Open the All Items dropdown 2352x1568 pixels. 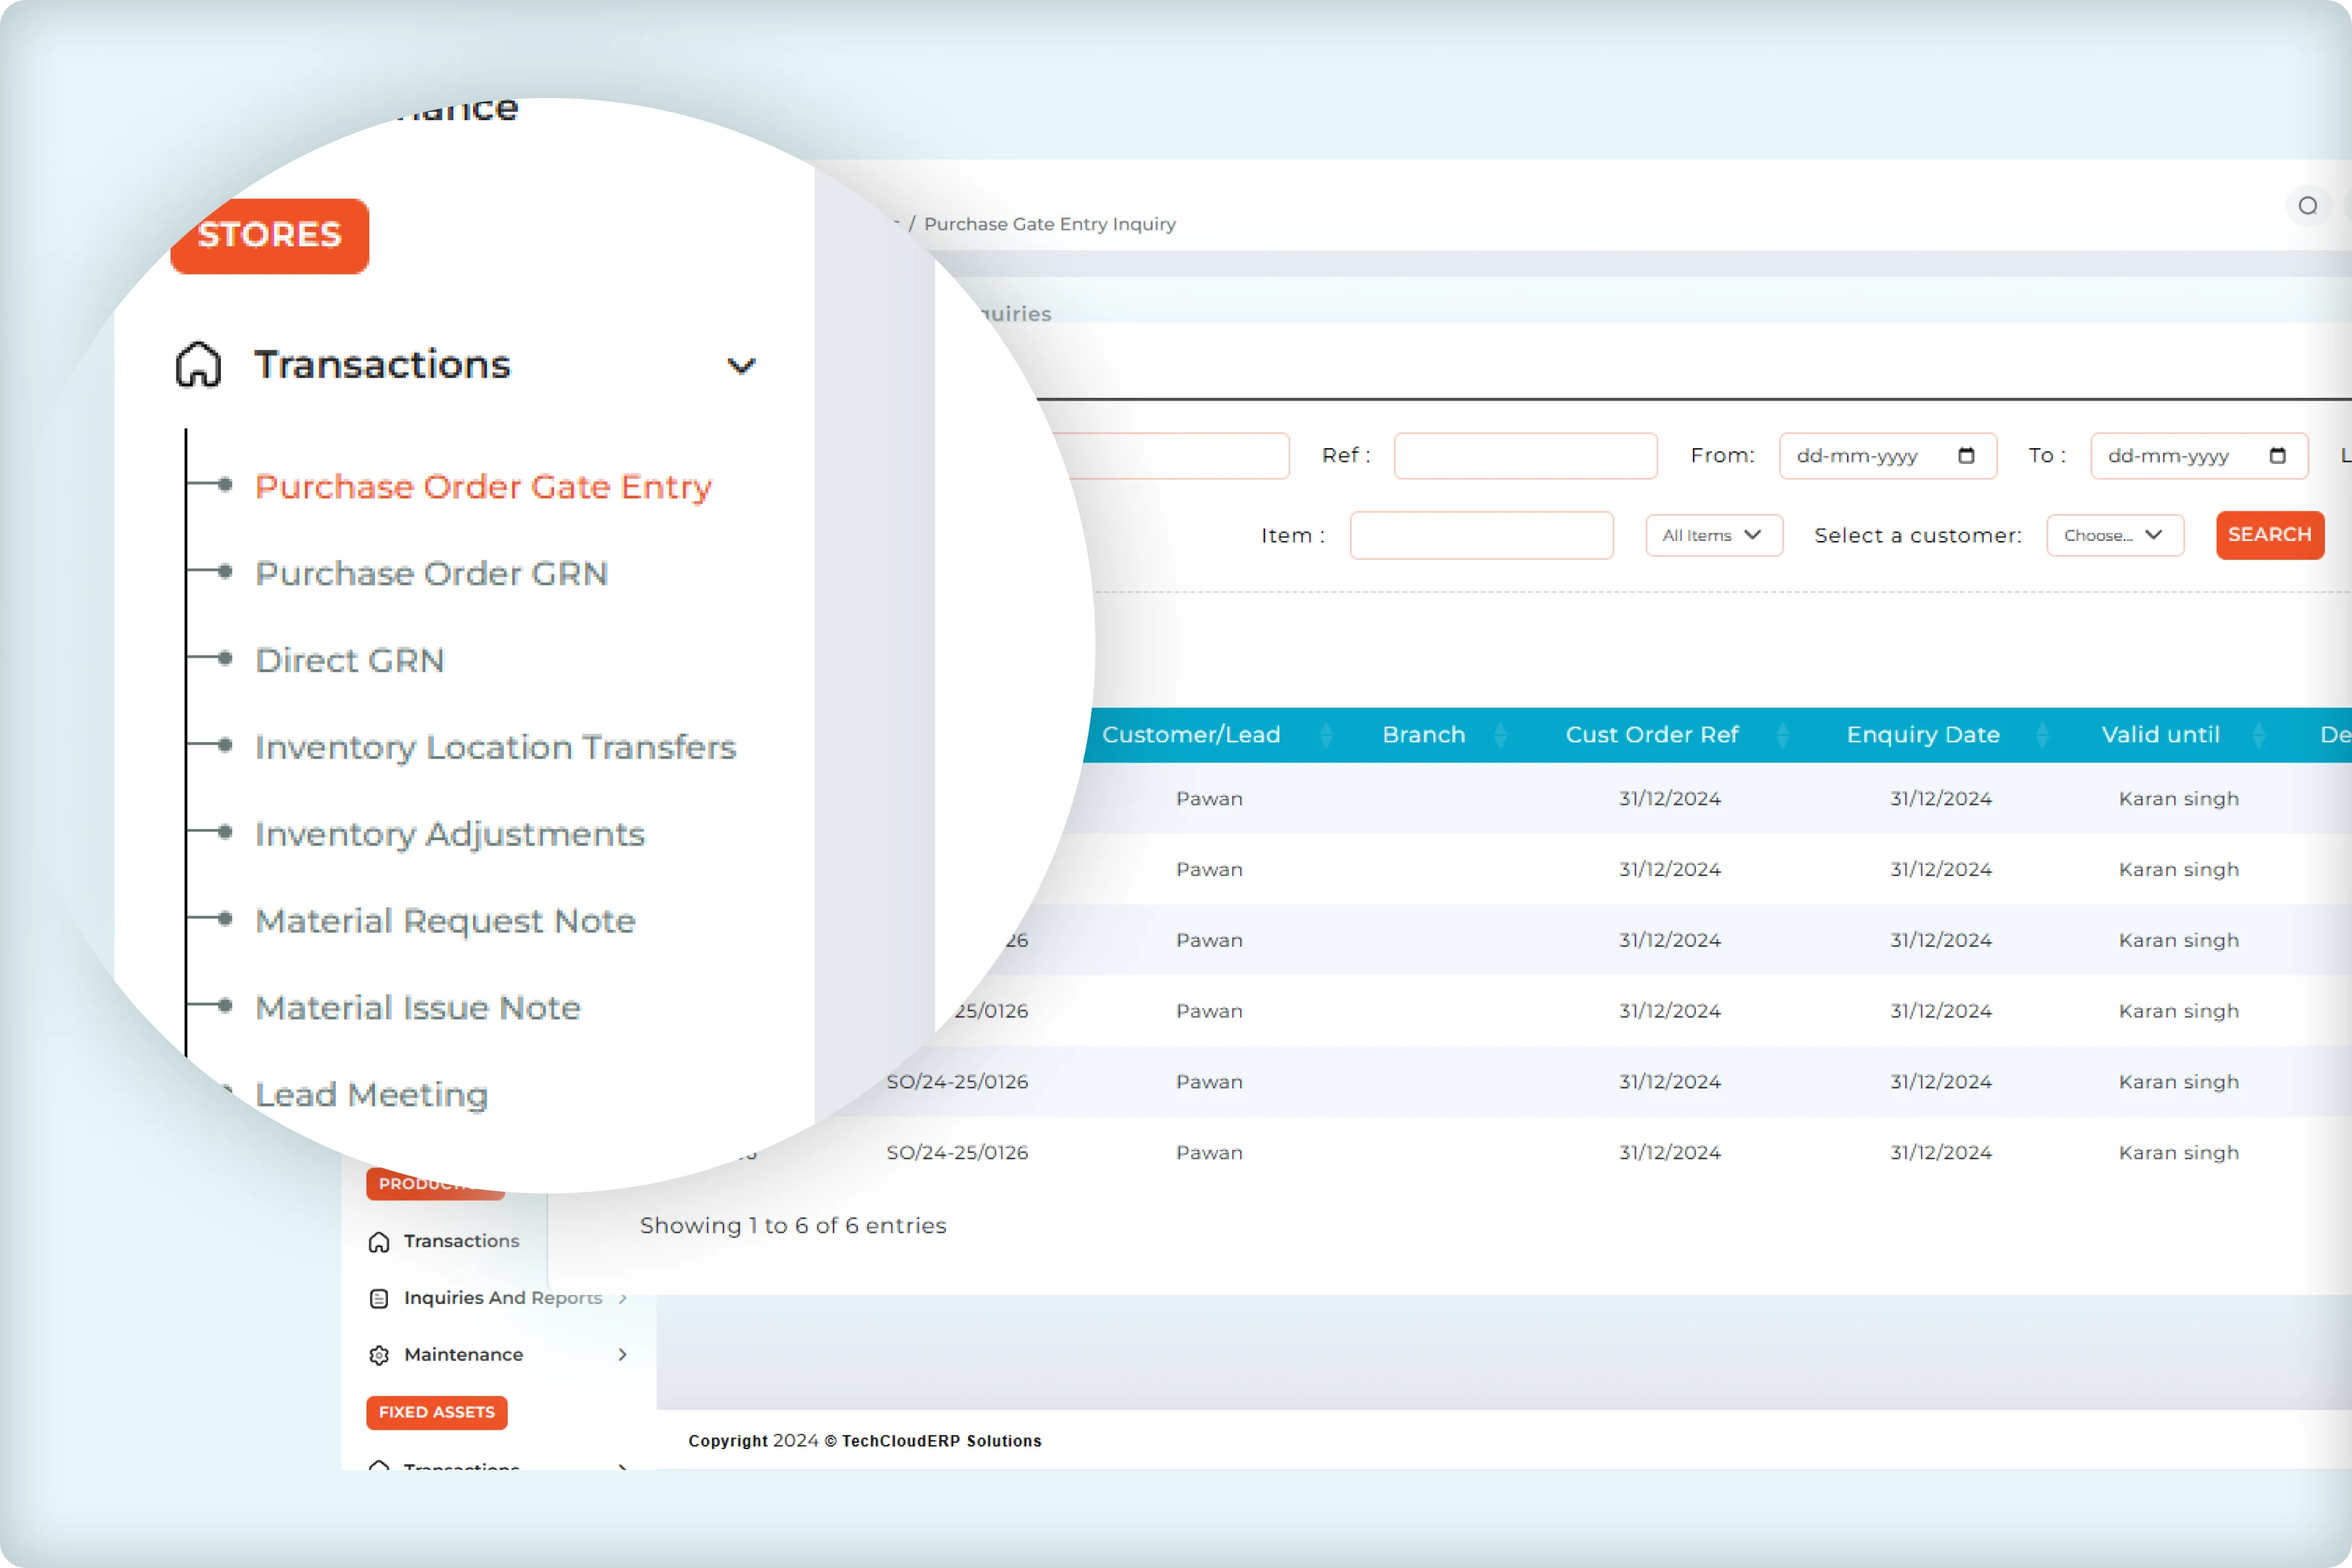coord(1713,536)
